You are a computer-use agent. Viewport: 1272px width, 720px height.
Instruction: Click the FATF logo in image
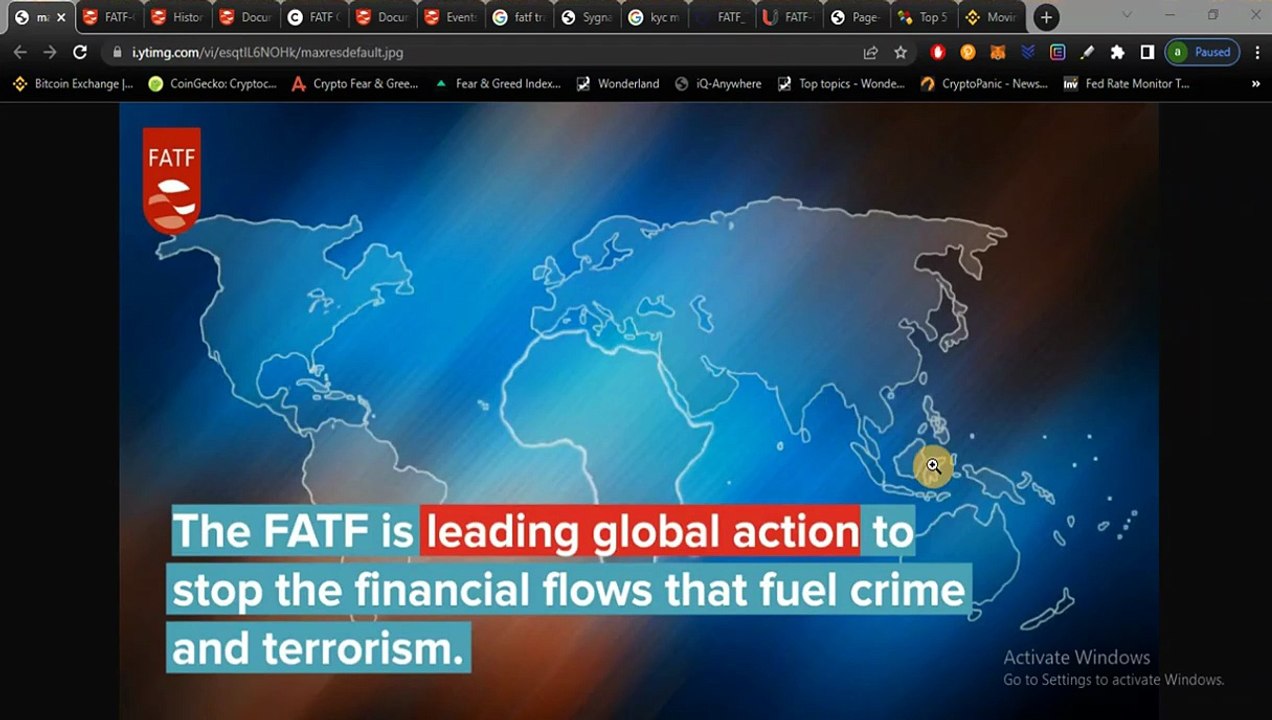tap(172, 181)
